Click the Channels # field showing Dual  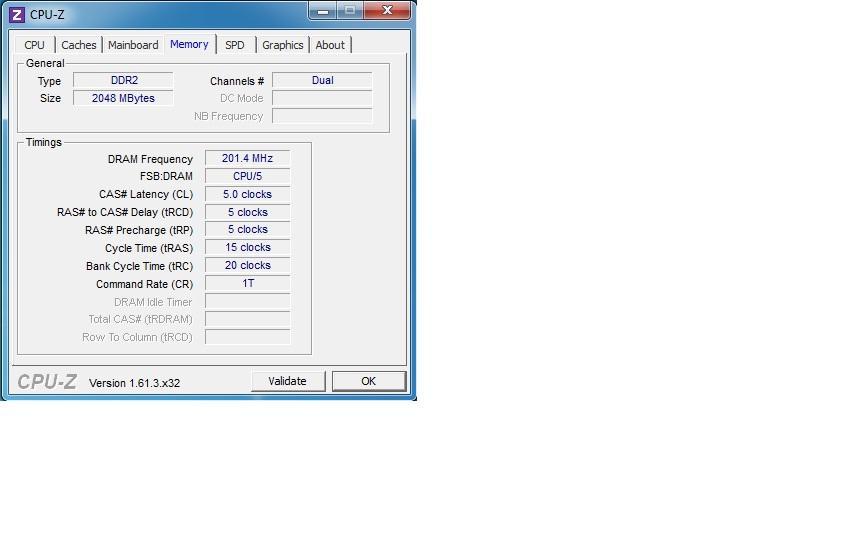click(x=322, y=80)
